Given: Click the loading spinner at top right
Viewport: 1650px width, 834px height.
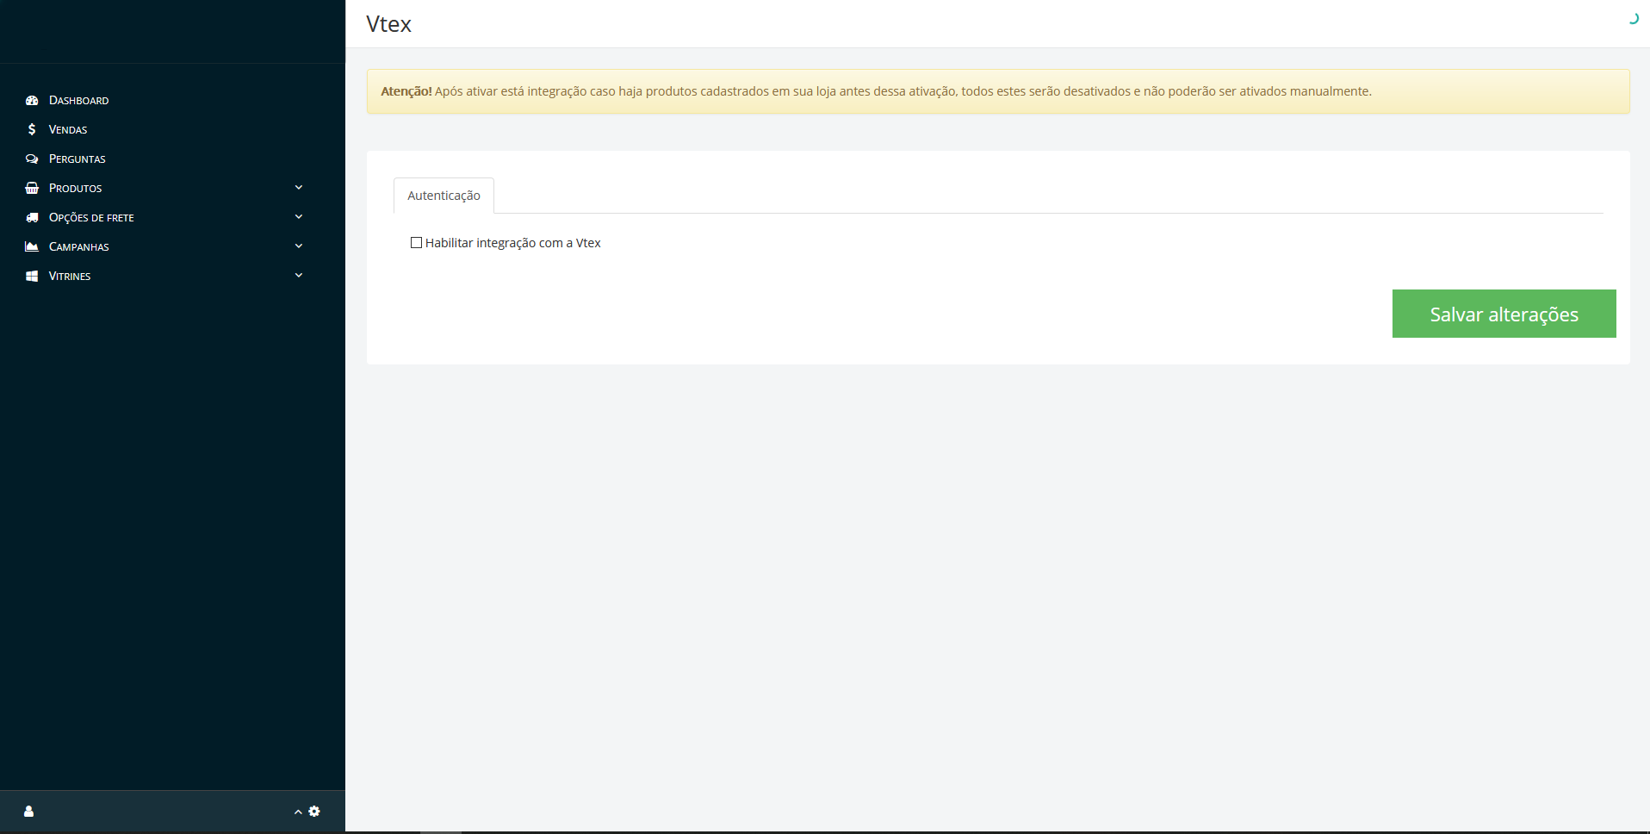Looking at the screenshot, I should pyautogui.click(x=1633, y=18).
